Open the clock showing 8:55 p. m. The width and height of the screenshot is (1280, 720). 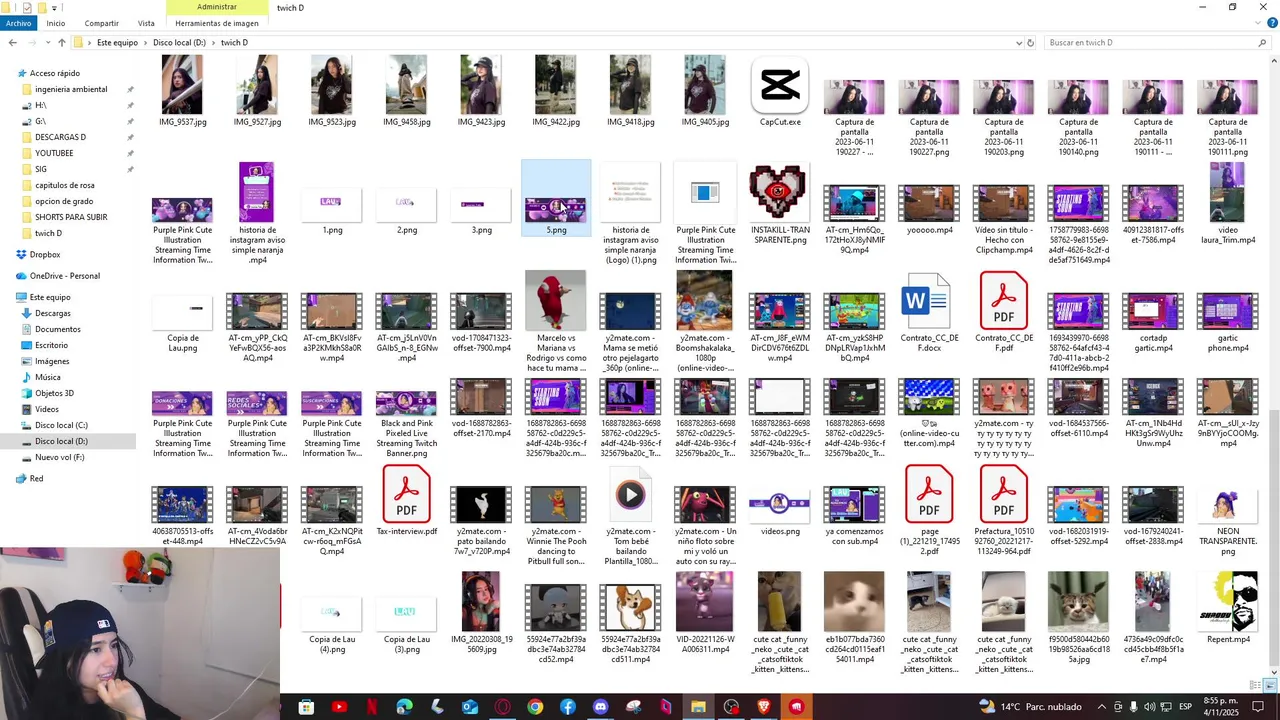[1220, 707]
